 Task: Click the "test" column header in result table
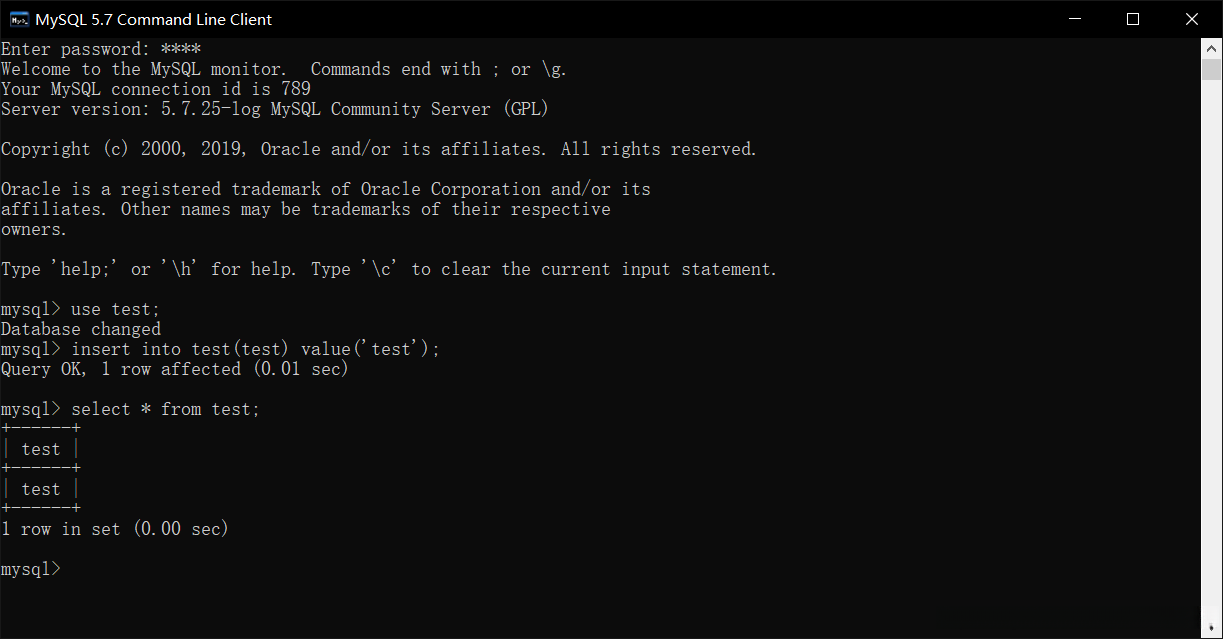[x=41, y=449]
